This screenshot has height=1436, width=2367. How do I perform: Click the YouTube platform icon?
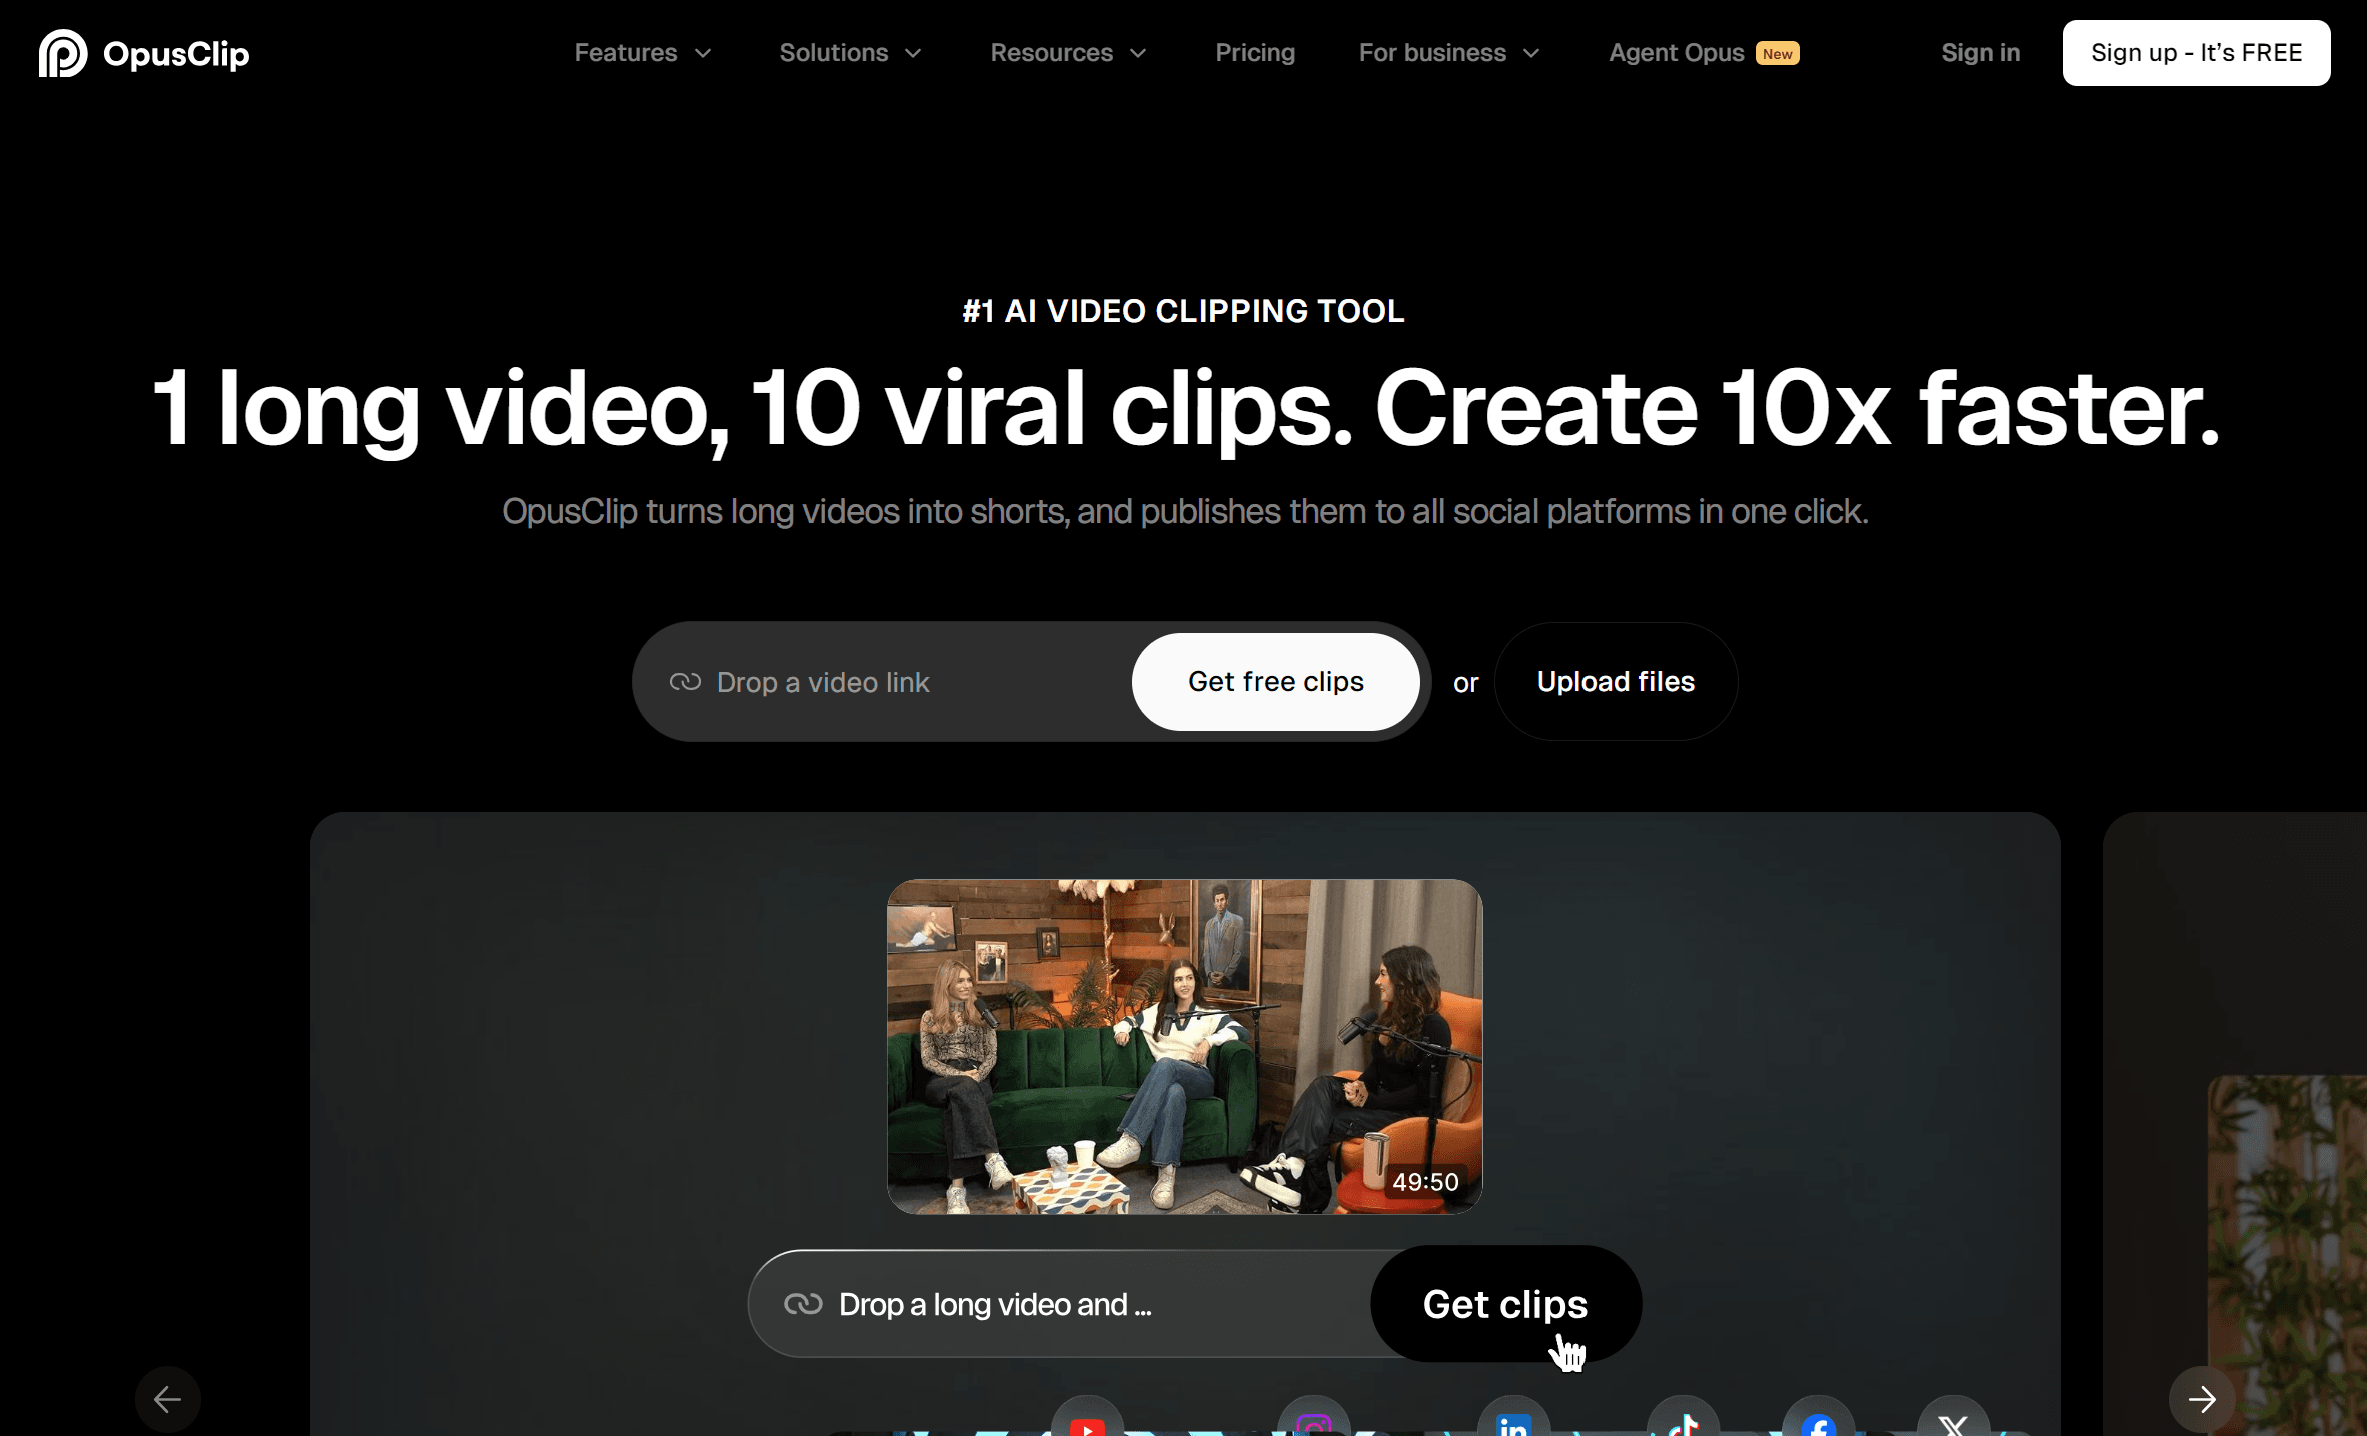[1088, 1426]
